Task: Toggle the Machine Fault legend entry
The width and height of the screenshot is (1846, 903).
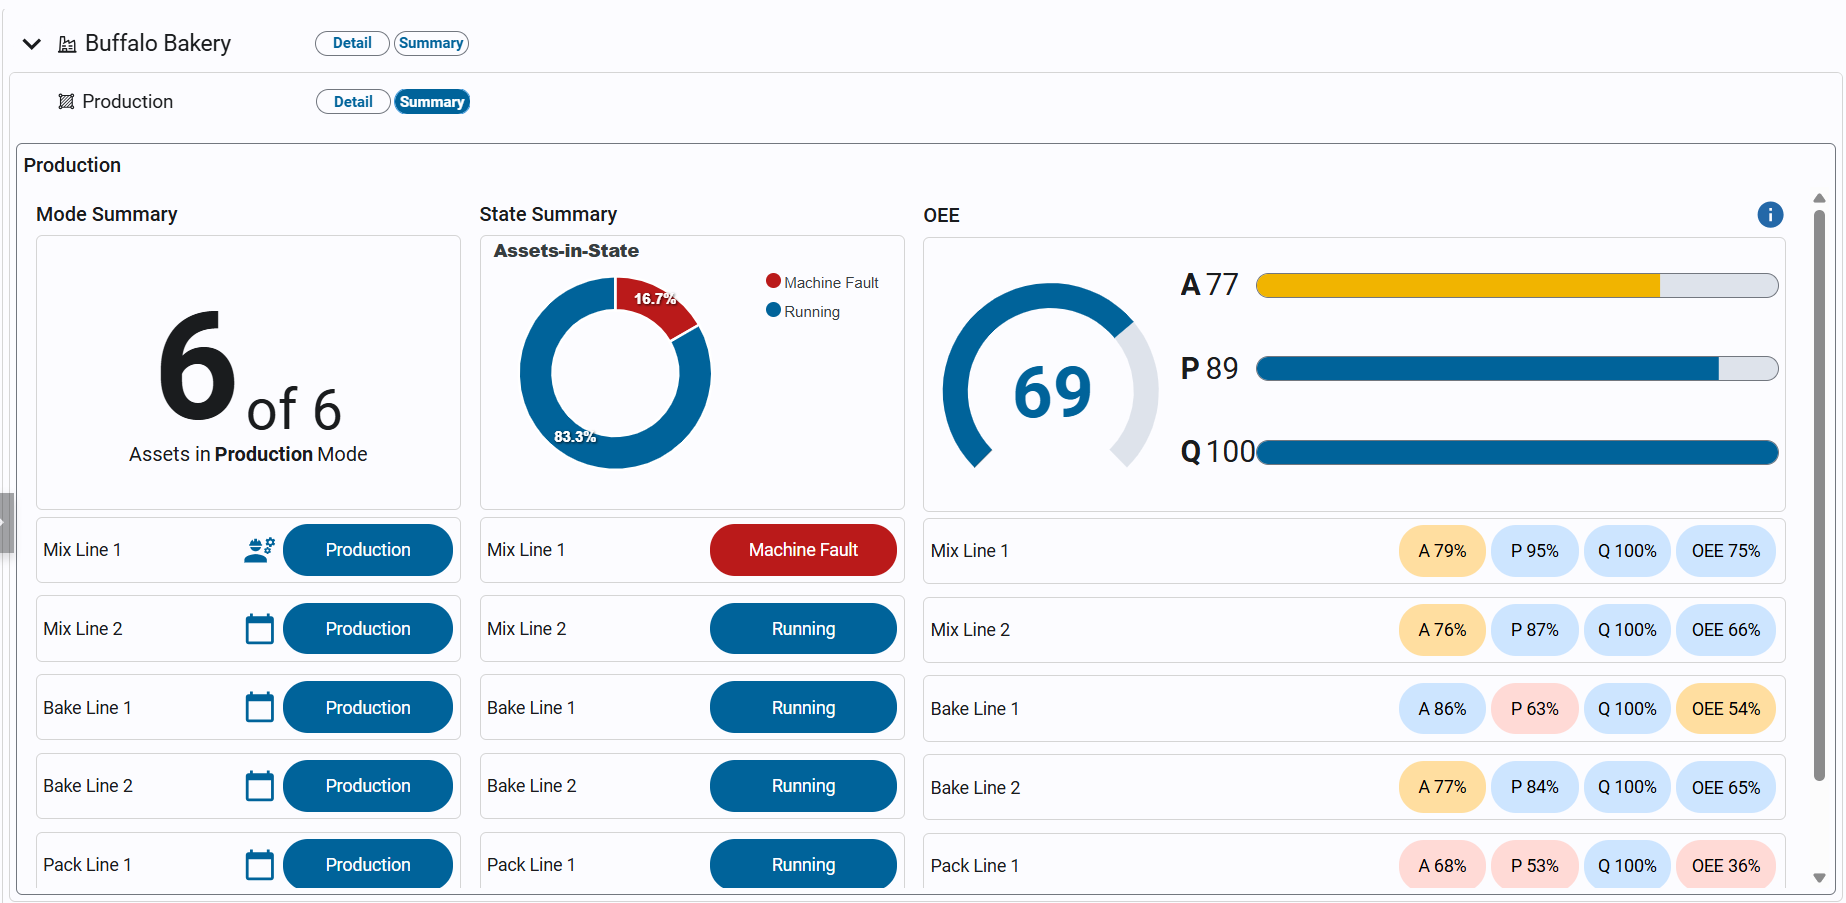Action: click(x=822, y=283)
